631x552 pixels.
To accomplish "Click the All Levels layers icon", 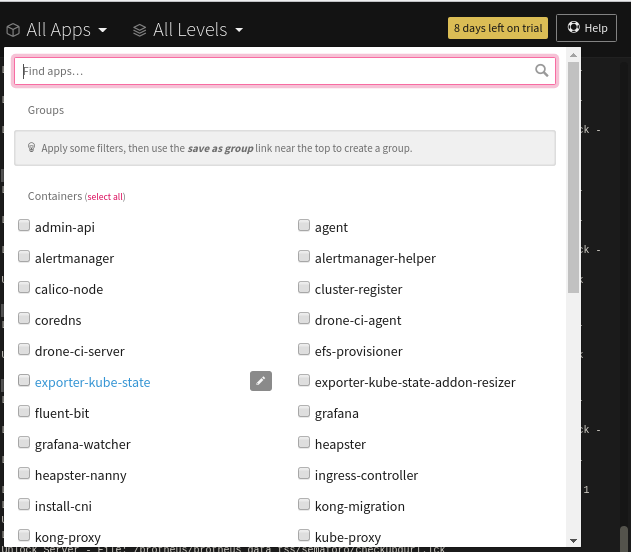I will (140, 30).
